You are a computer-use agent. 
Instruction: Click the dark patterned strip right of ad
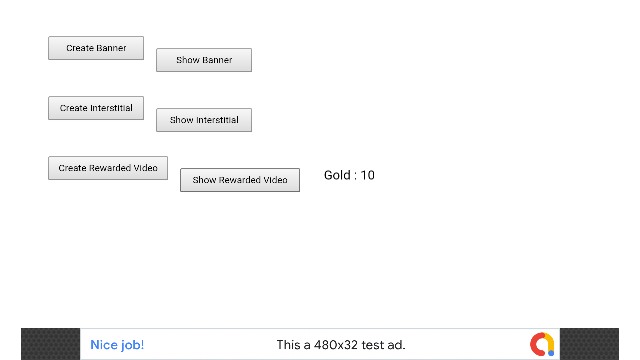(x=589, y=344)
